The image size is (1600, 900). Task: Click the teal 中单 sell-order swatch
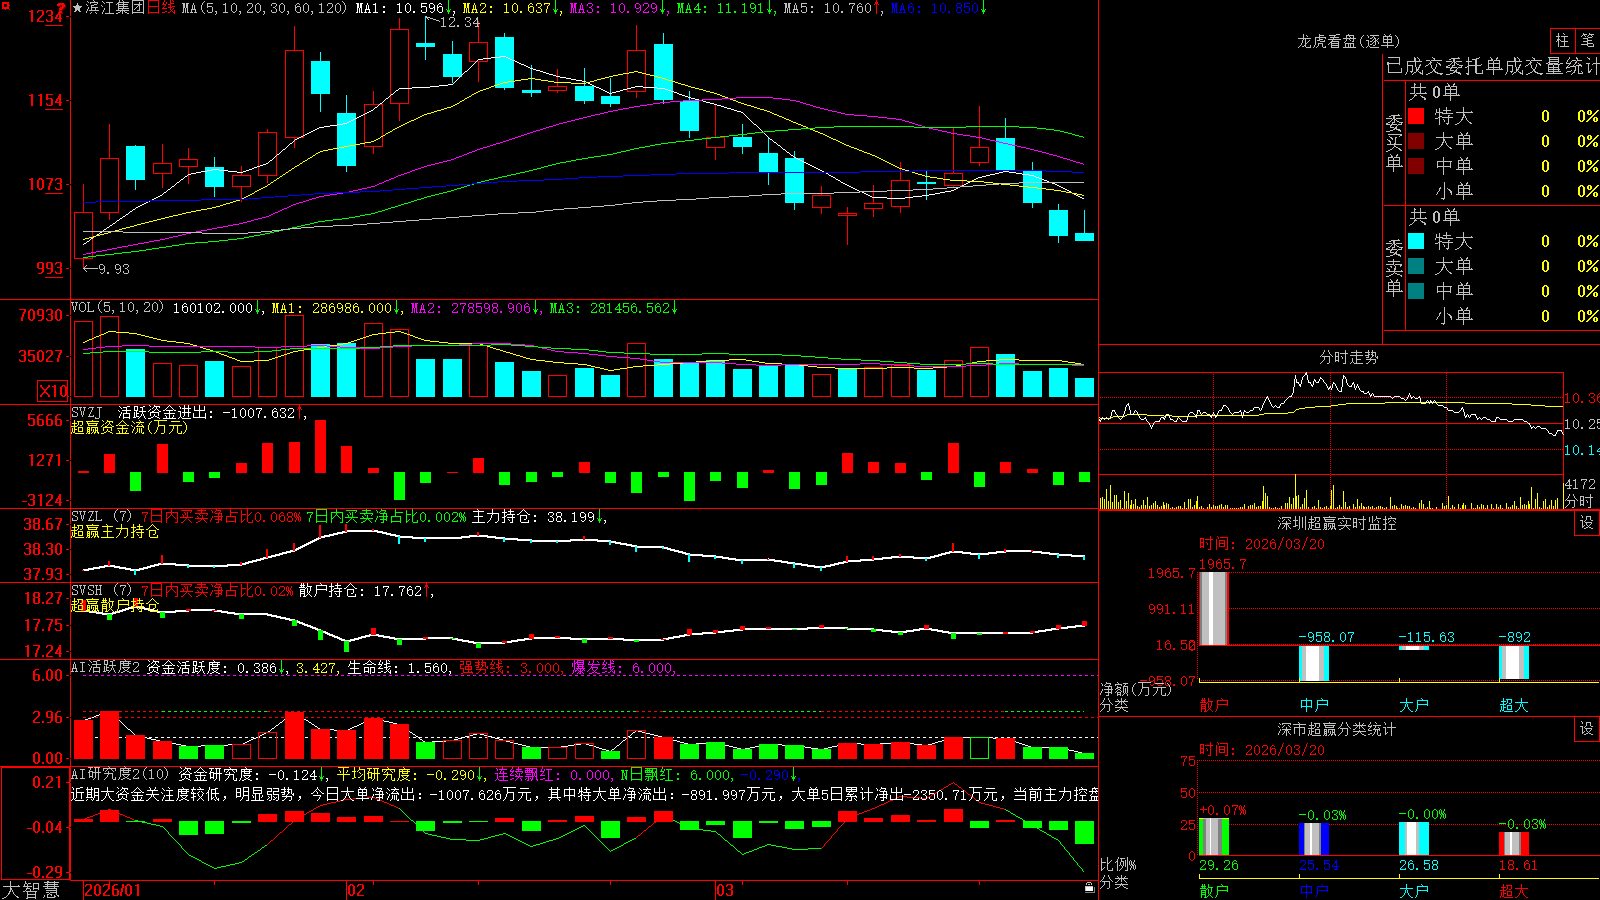pos(1416,291)
